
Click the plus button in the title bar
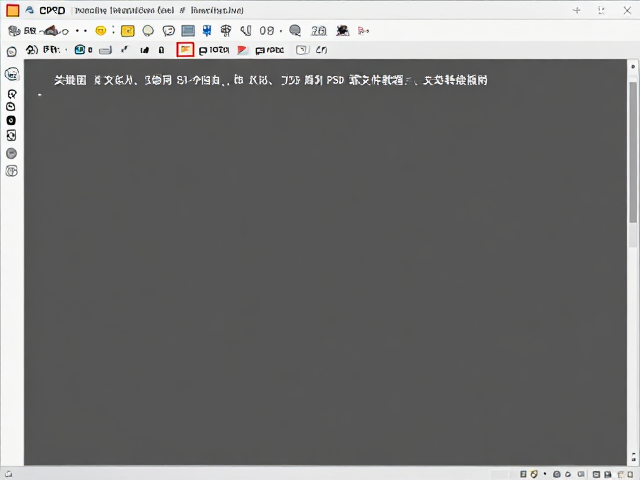coord(577,10)
